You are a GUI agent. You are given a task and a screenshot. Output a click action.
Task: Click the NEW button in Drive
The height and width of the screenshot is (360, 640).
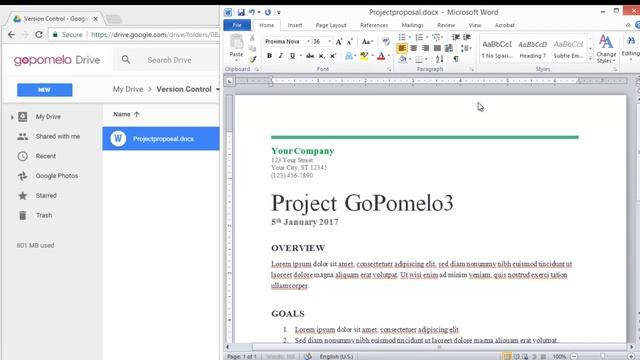point(44,90)
